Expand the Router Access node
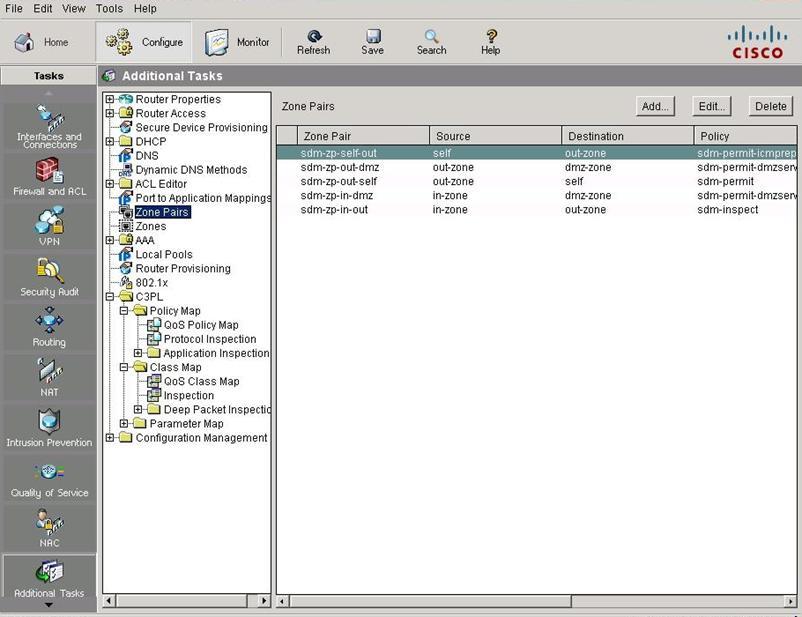802x617 pixels. click(x=109, y=113)
